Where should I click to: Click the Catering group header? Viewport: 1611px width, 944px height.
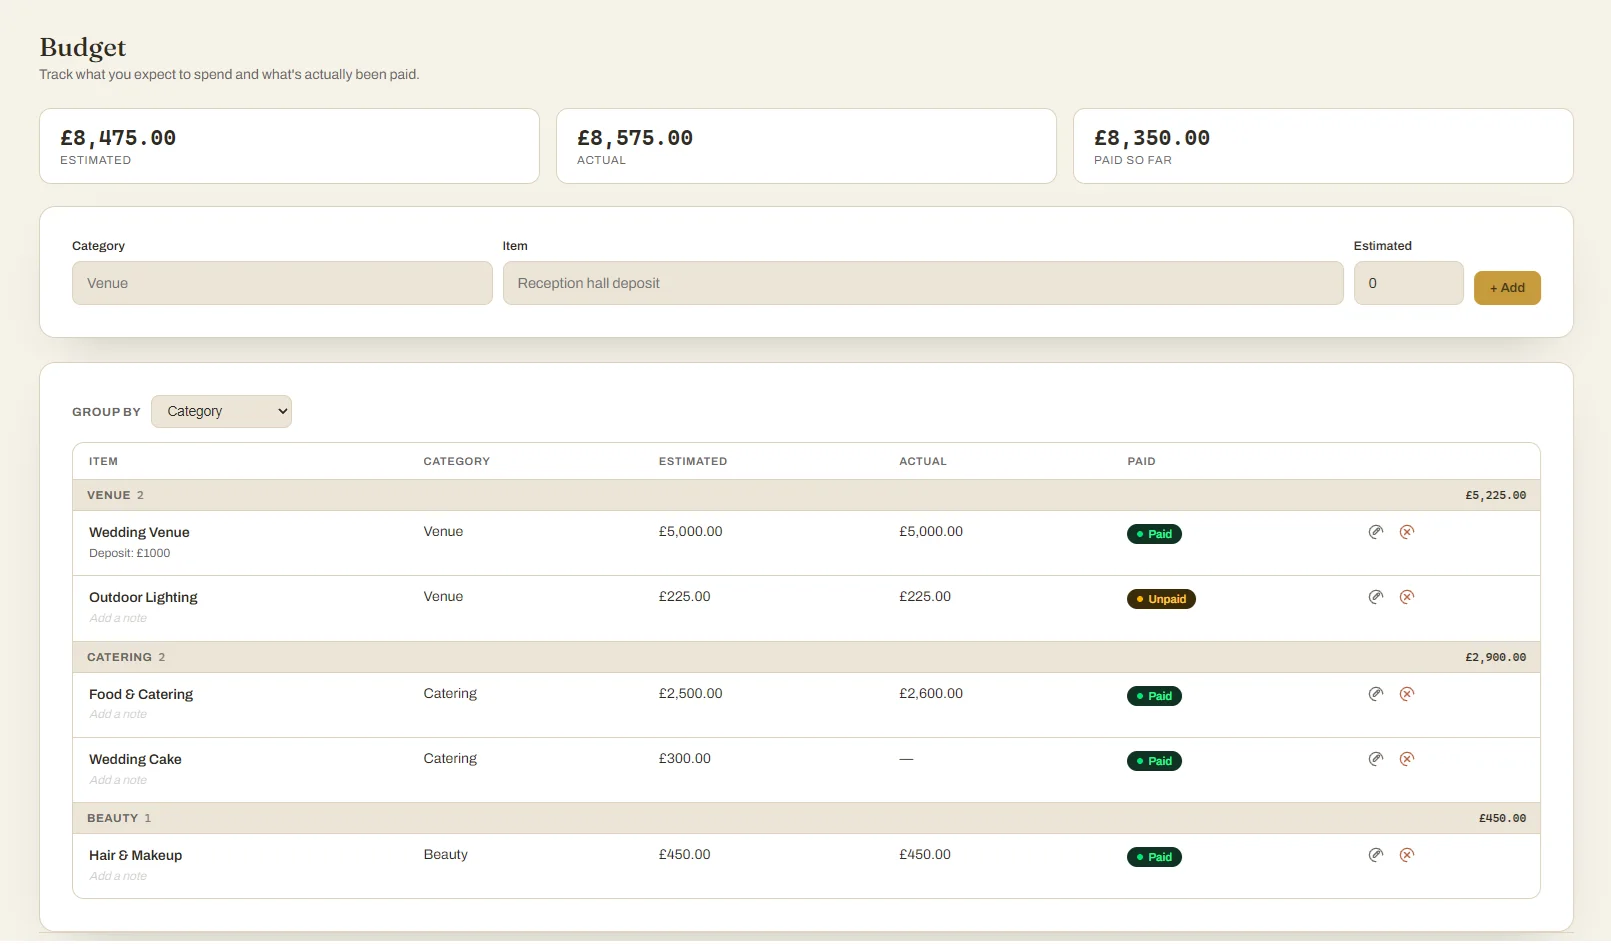click(x=806, y=657)
